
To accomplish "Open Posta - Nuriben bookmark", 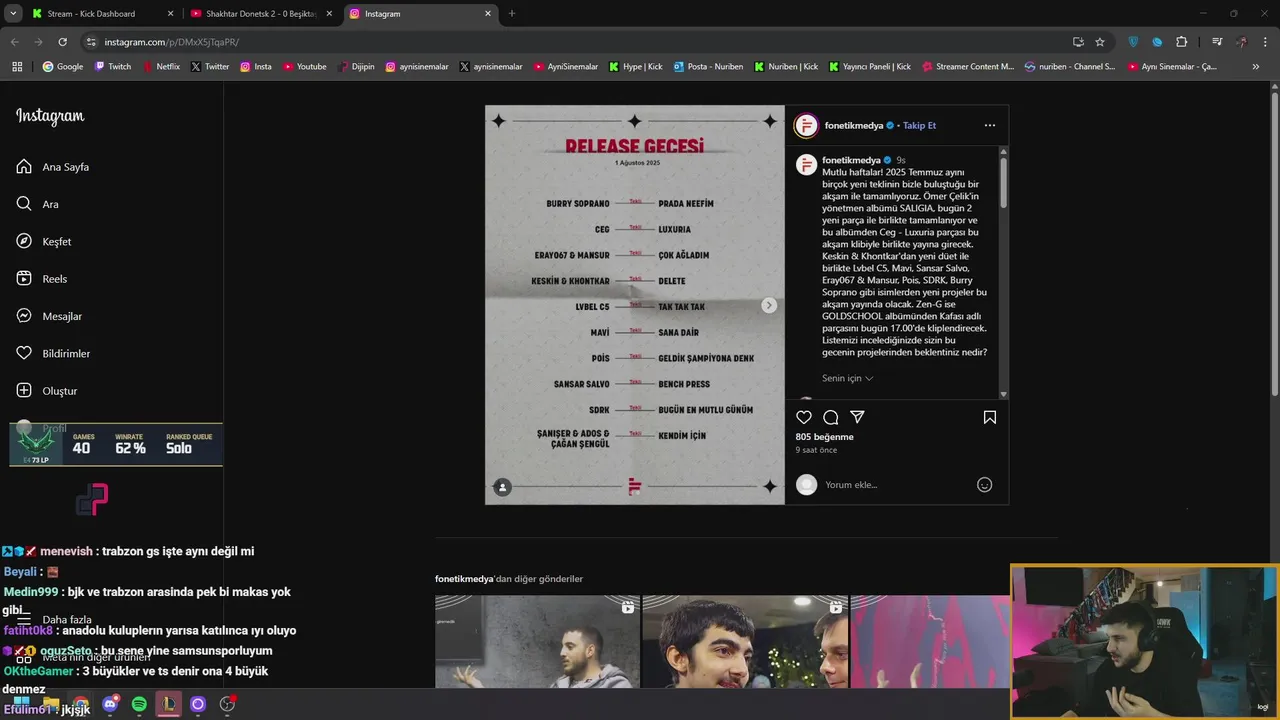I will coord(709,67).
